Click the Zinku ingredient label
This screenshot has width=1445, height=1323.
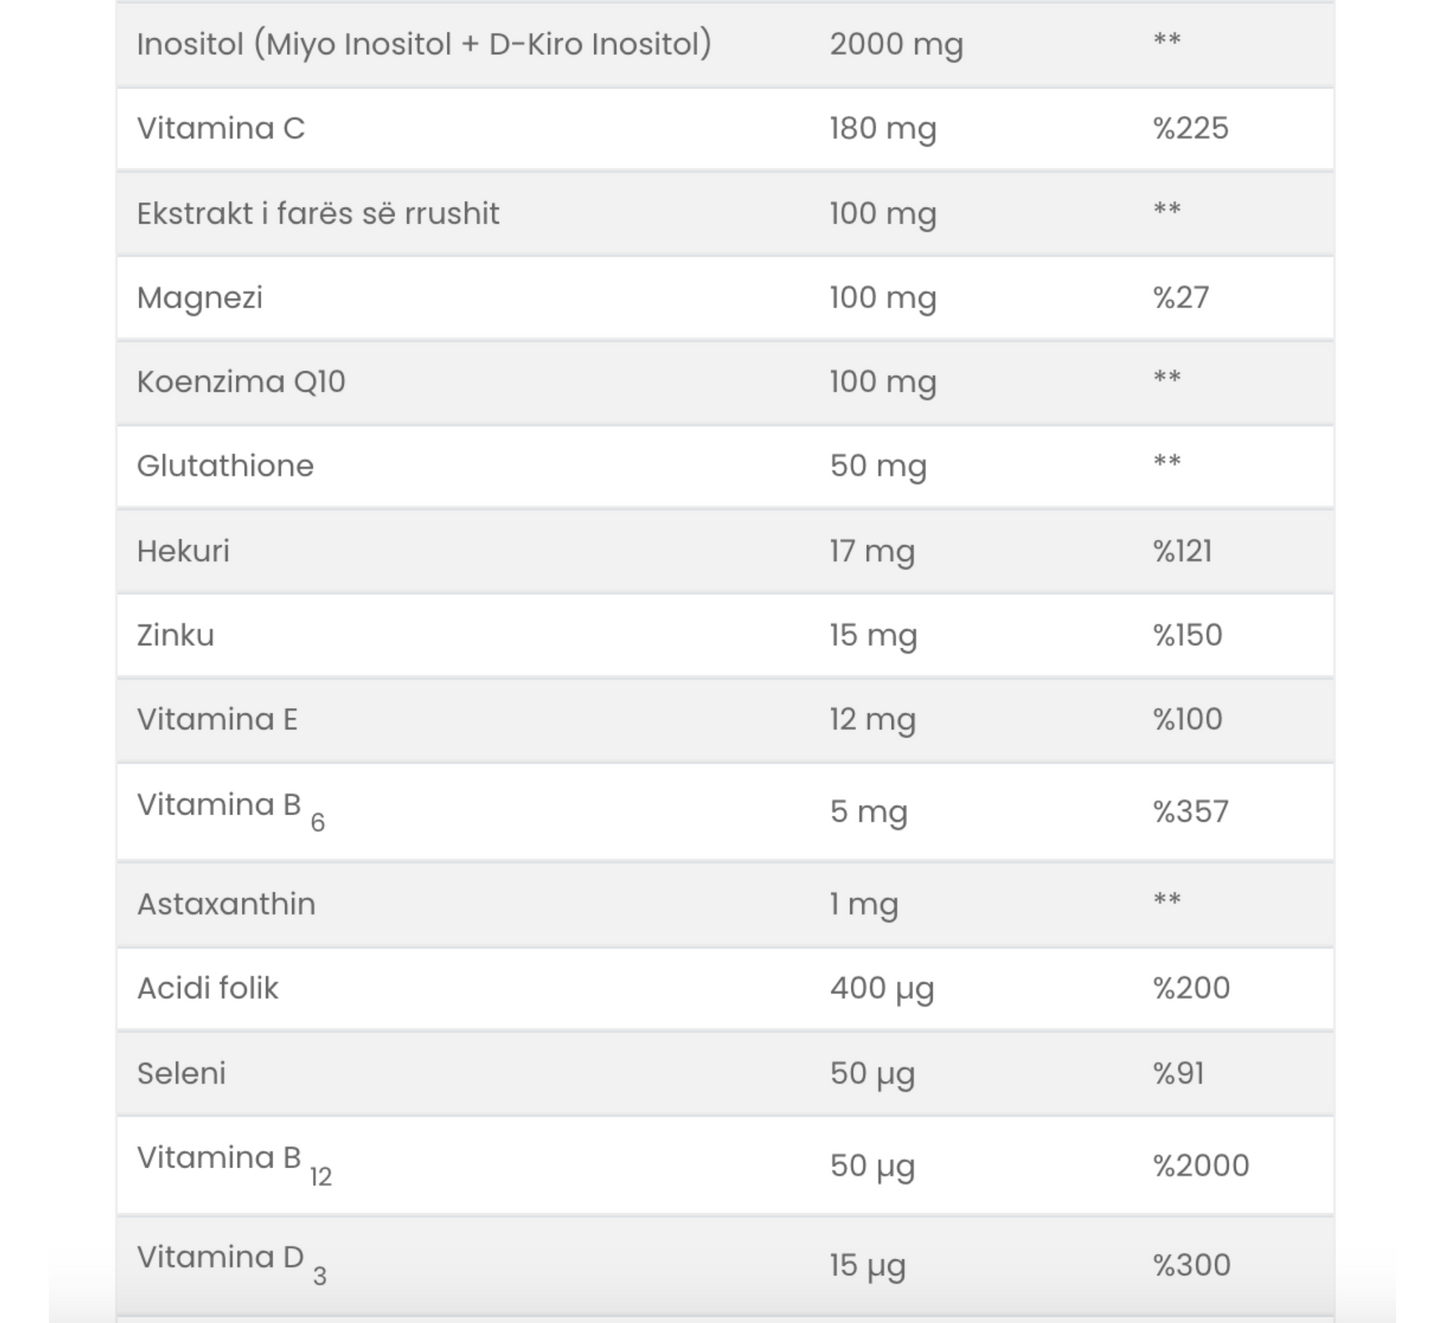coord(175,635)
